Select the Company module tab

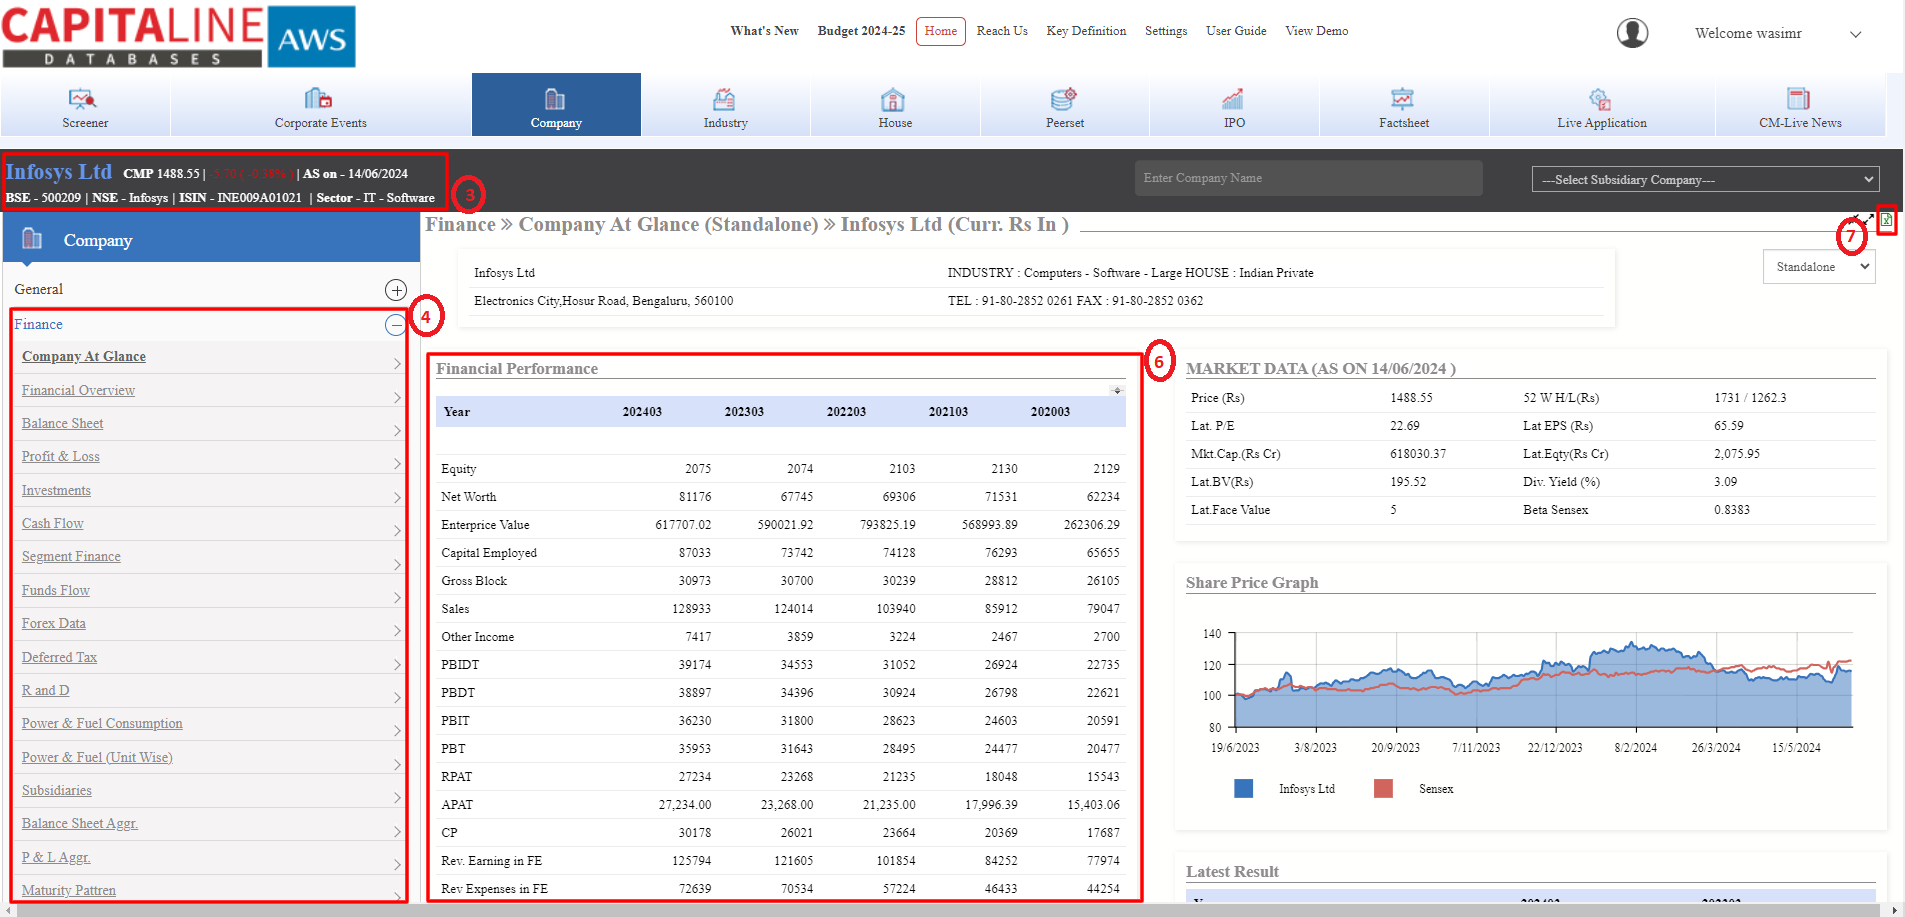tap(556, 104)
